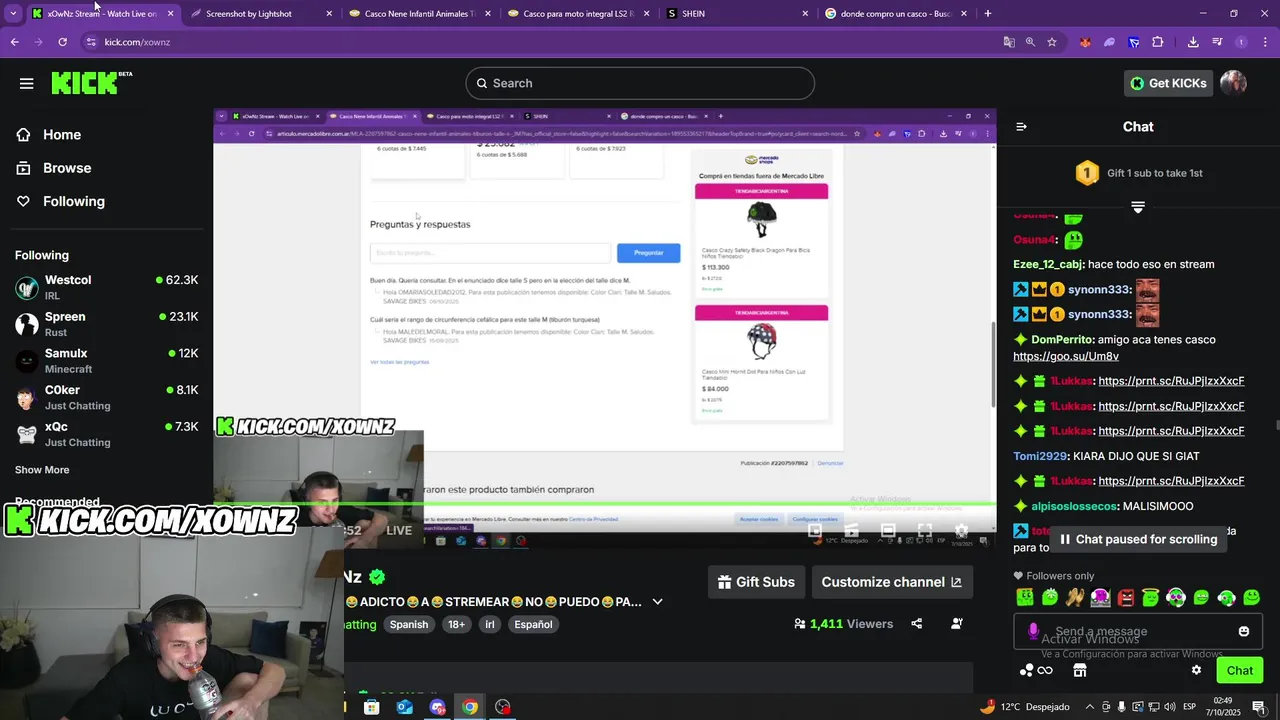Click the chat settings gear icon
Image resolution: width=1280 pixels, height=720 pixels.
pos(1196,670)
